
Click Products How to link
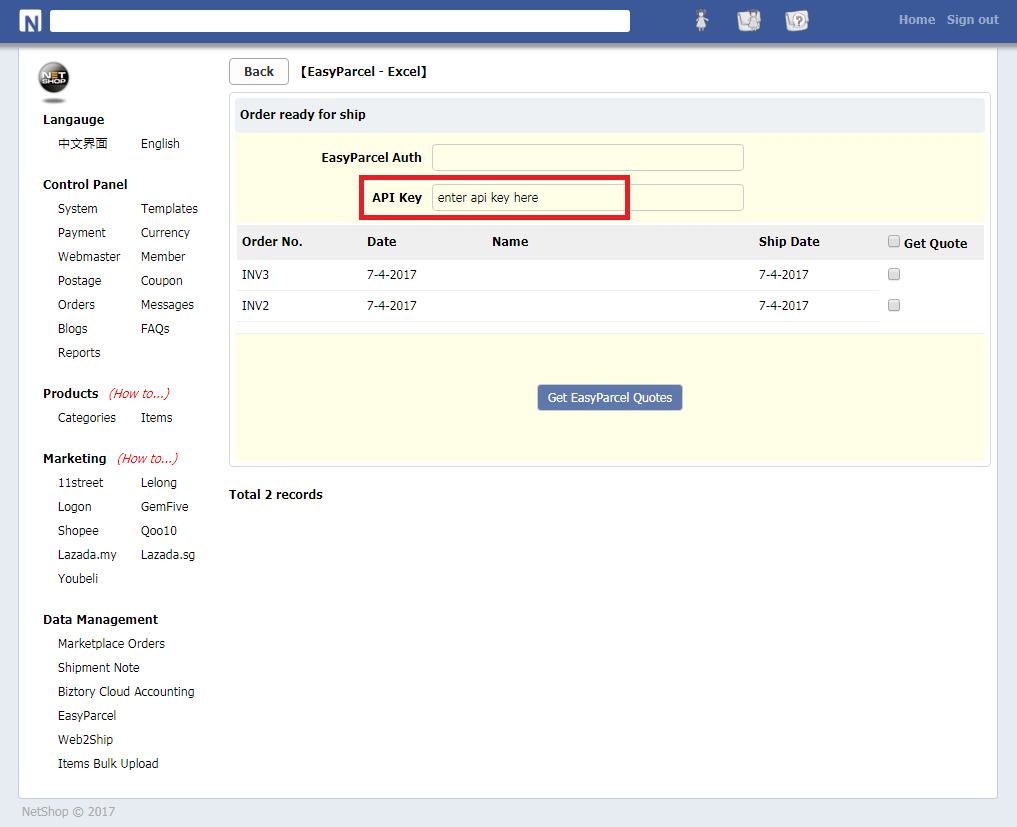click(139, 393)
